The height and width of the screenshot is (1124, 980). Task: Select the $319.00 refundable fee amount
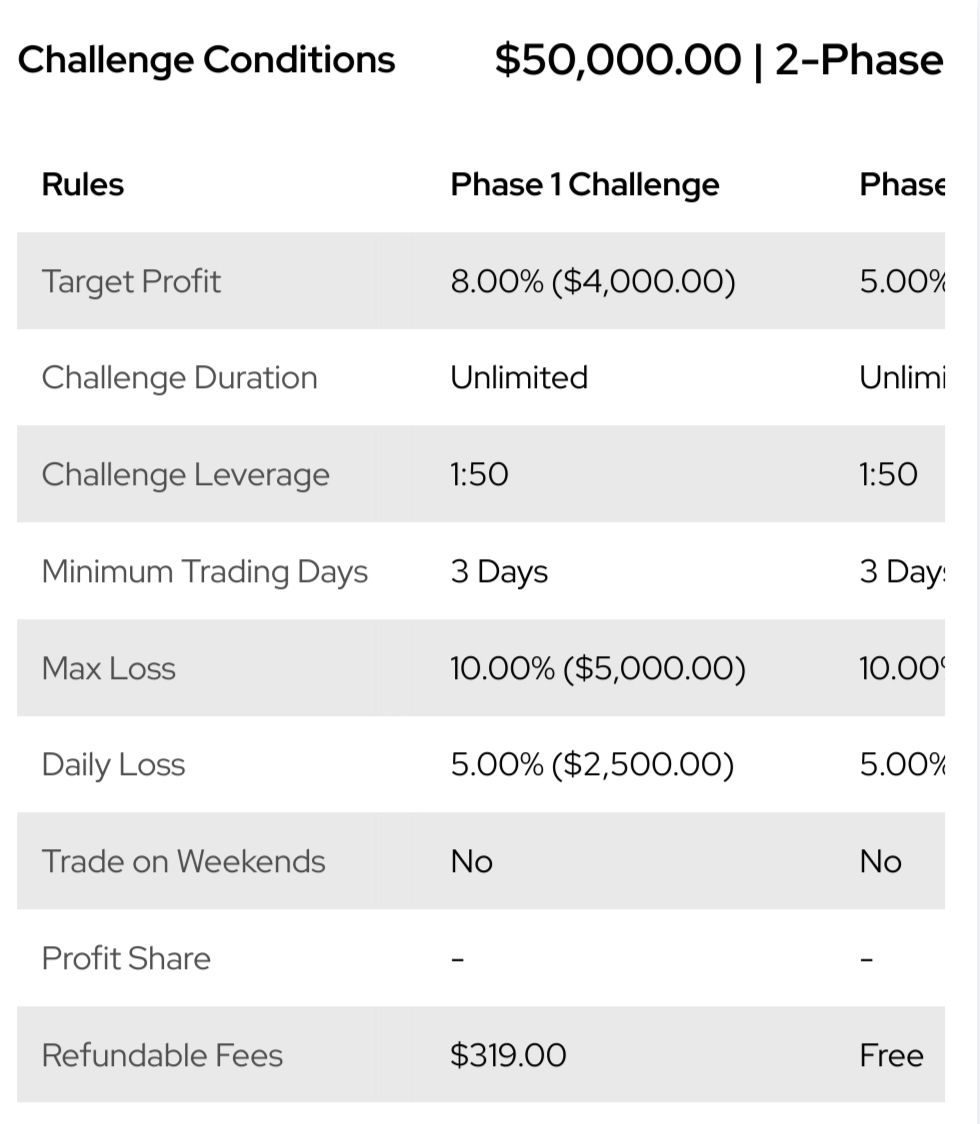(x=507, y=1055)
